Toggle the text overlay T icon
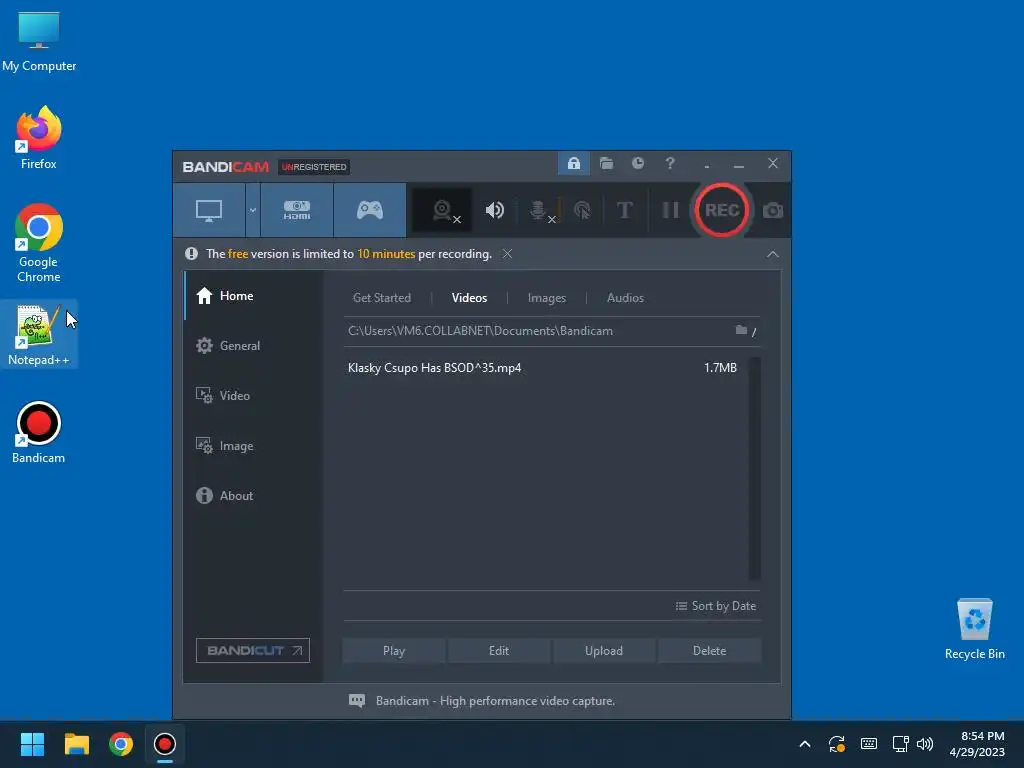The height and width of the screenshot is (768, 1024). pos(625,210)
